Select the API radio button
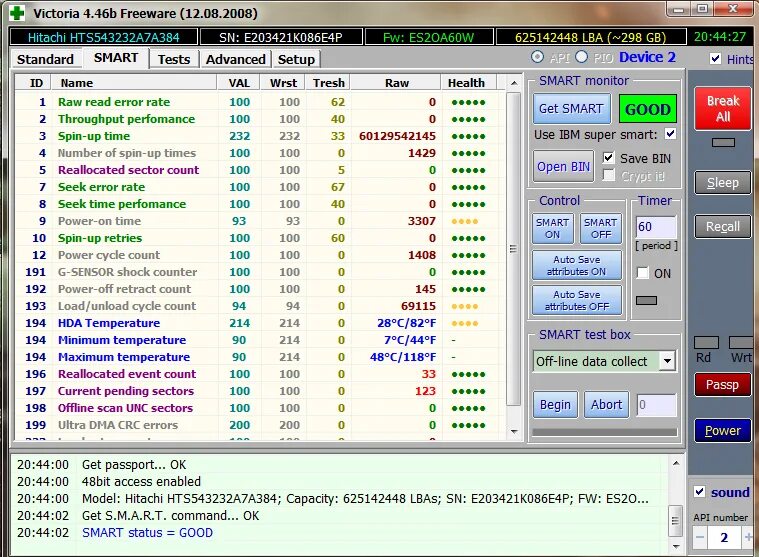759x557 pixels. coord(537,57)
